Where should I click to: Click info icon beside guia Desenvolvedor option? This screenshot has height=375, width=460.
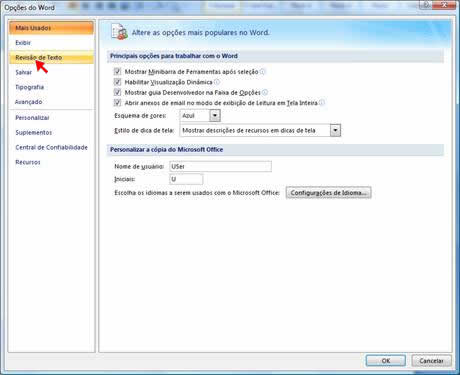(265, 92)
